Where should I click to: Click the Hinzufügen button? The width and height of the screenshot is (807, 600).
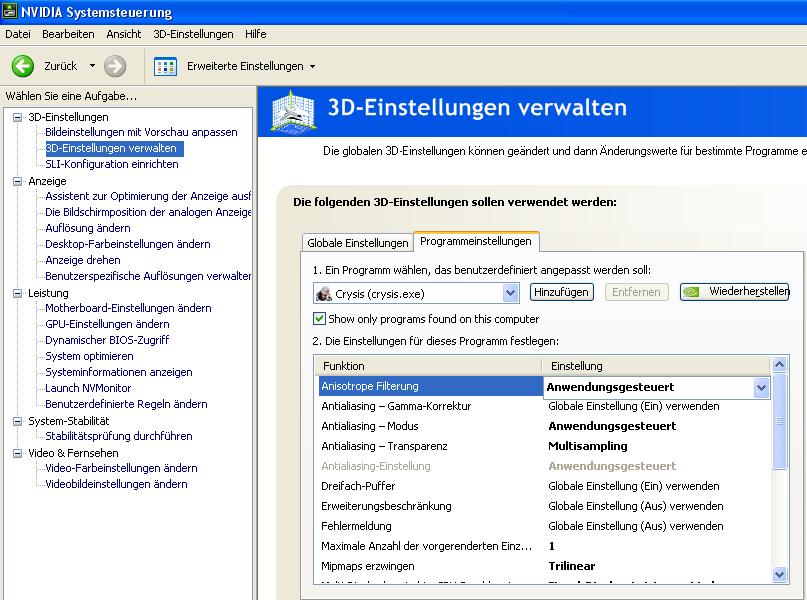click(562, 292)
